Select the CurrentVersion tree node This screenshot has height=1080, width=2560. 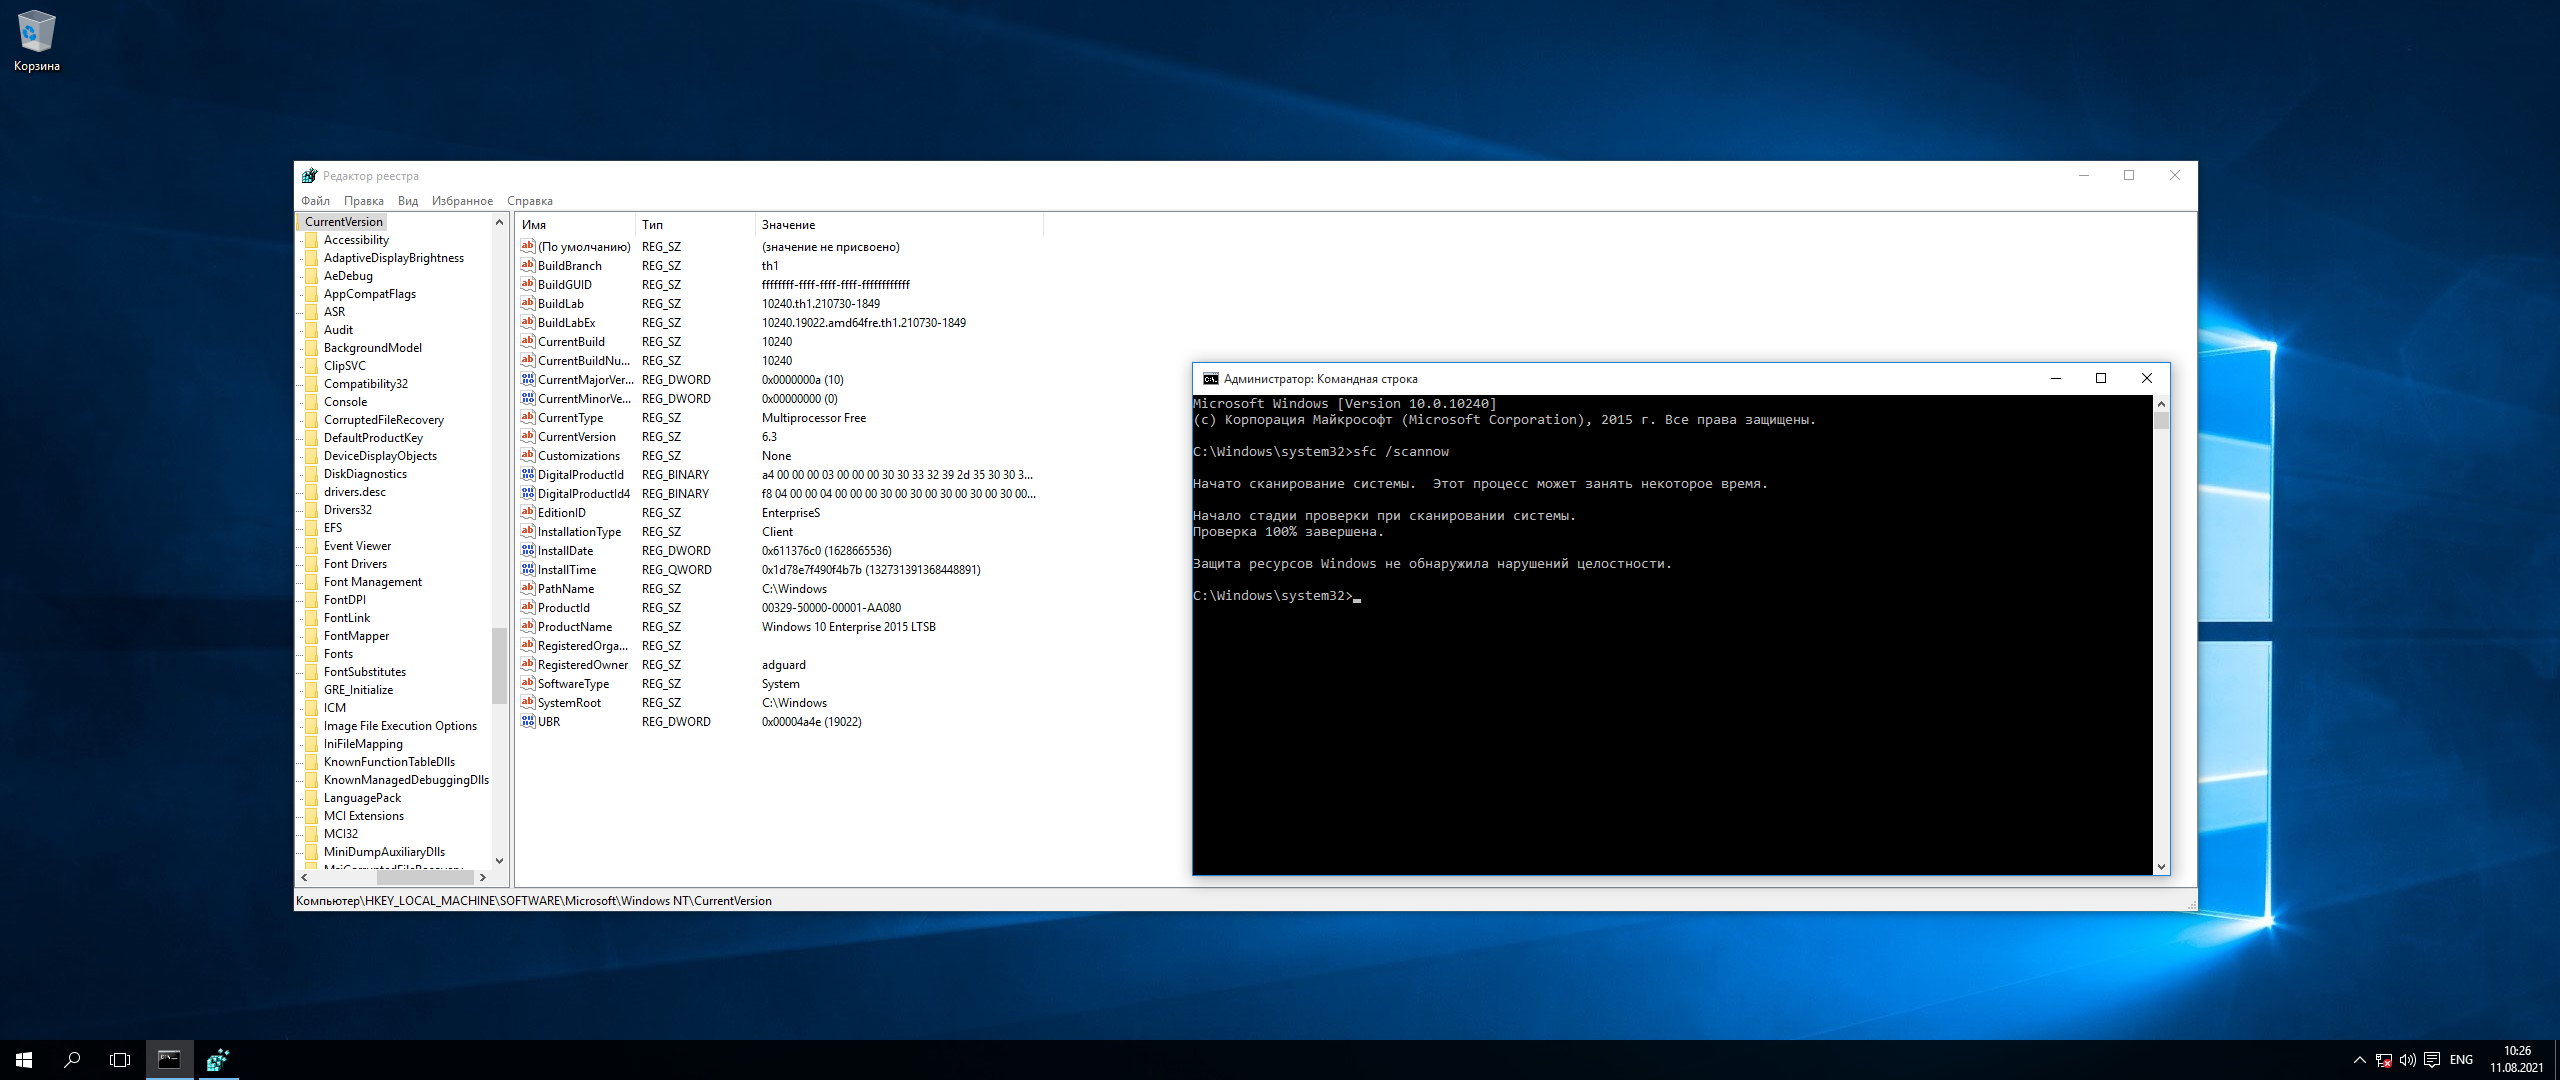click(343, 222)
